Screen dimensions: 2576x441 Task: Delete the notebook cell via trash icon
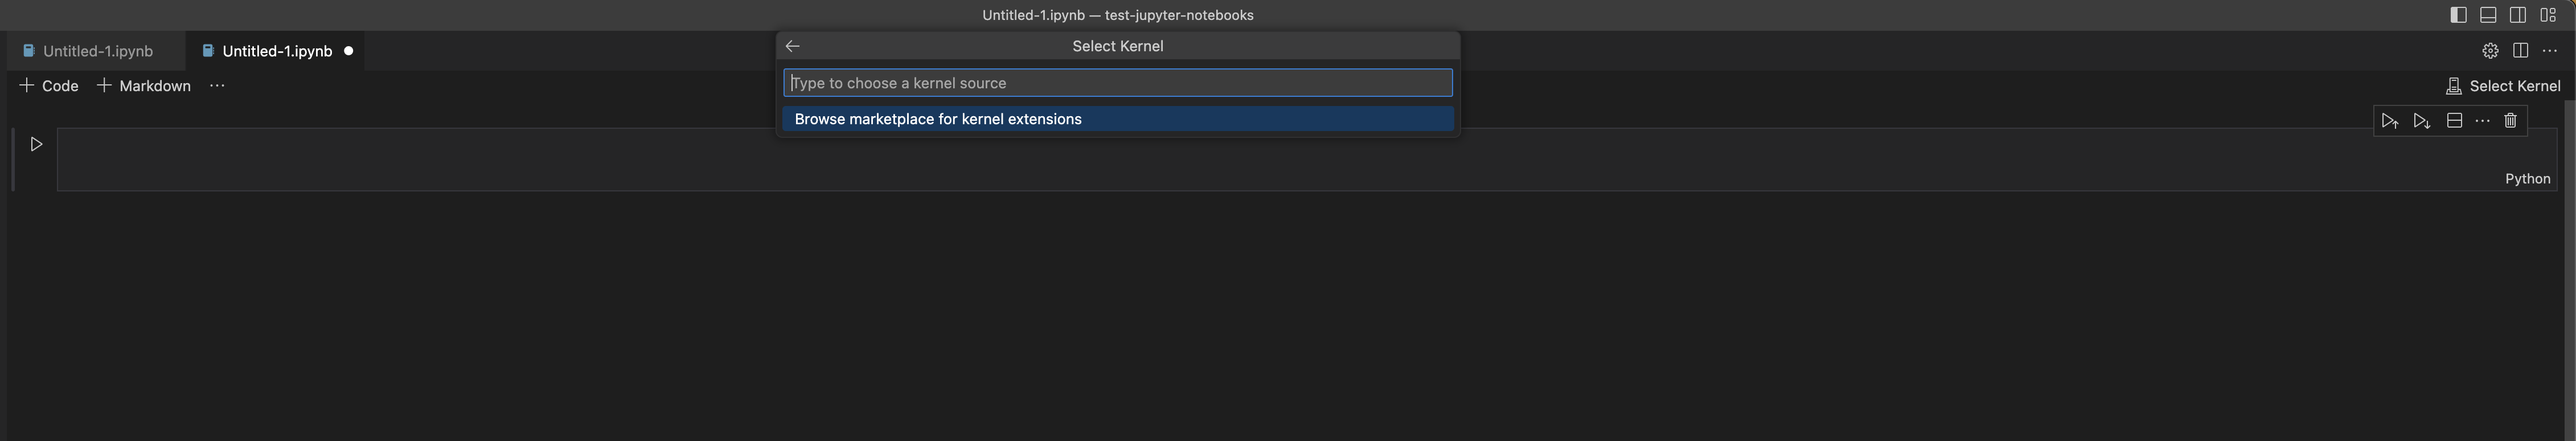2510,120
